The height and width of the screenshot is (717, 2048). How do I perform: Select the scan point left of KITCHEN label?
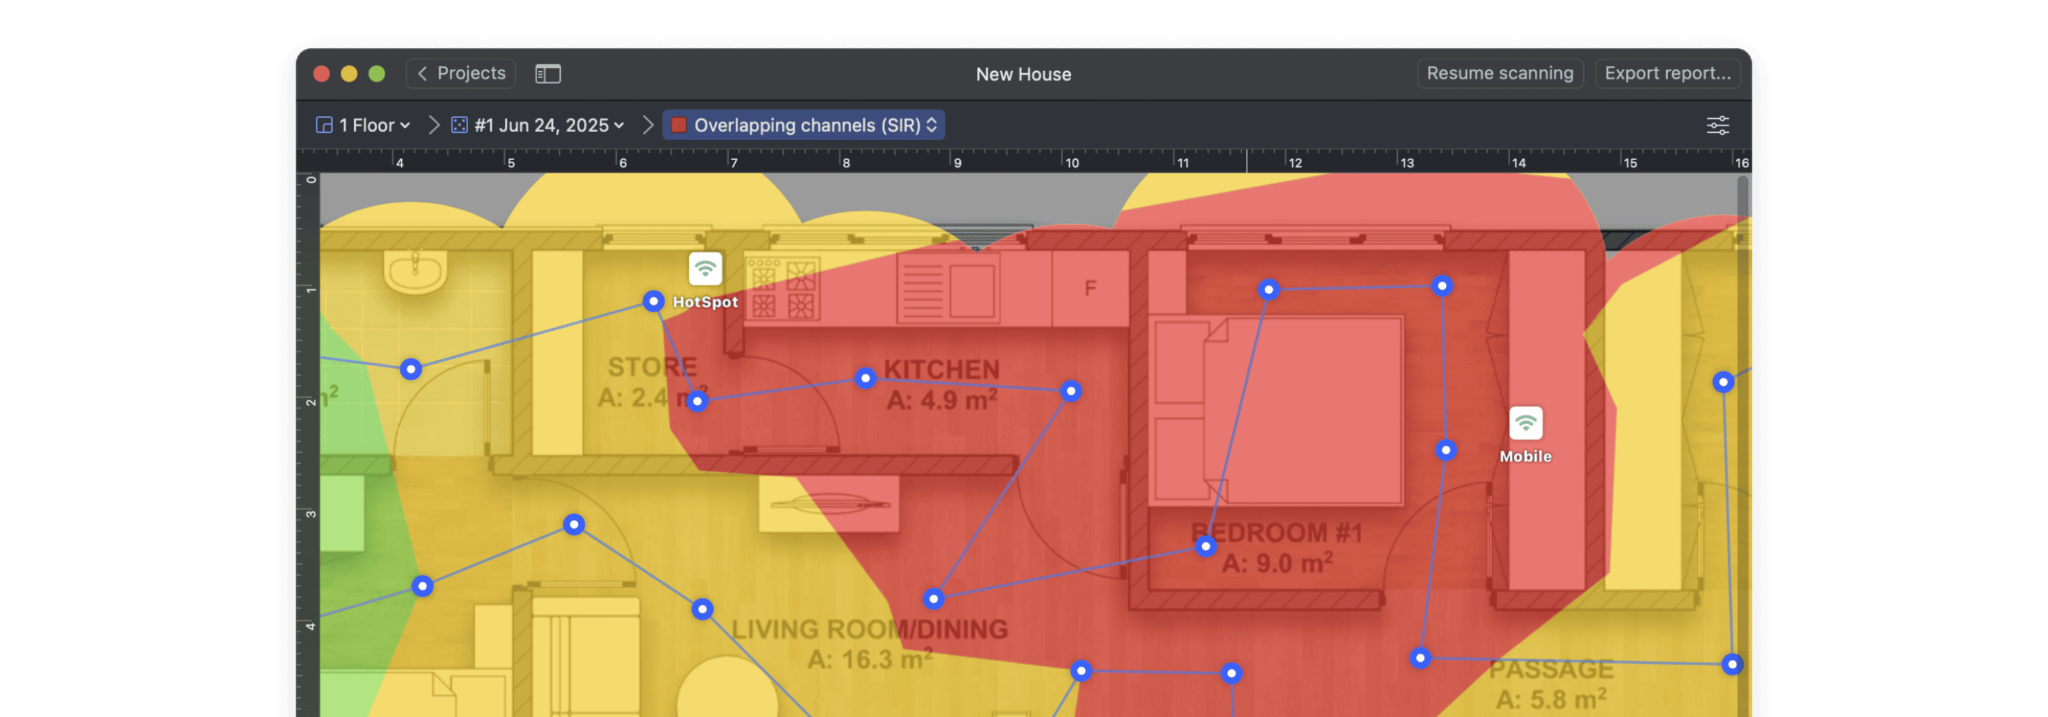(866, 378)
